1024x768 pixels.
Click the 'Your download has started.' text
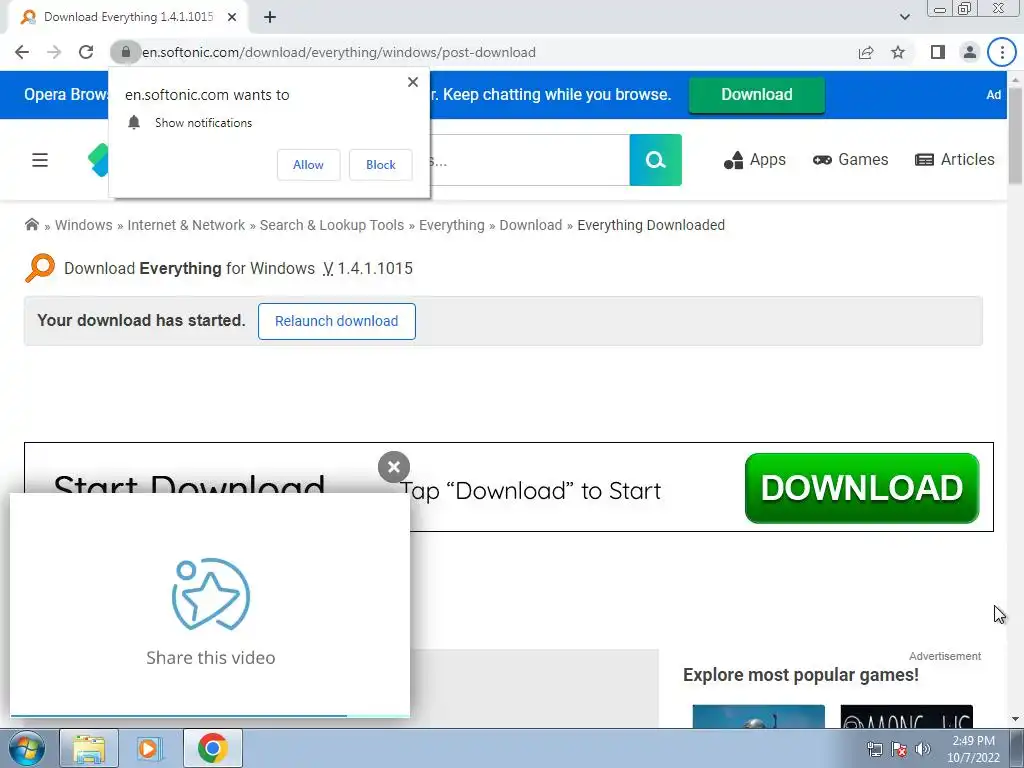pyautogui.click(x=141, y=321)
